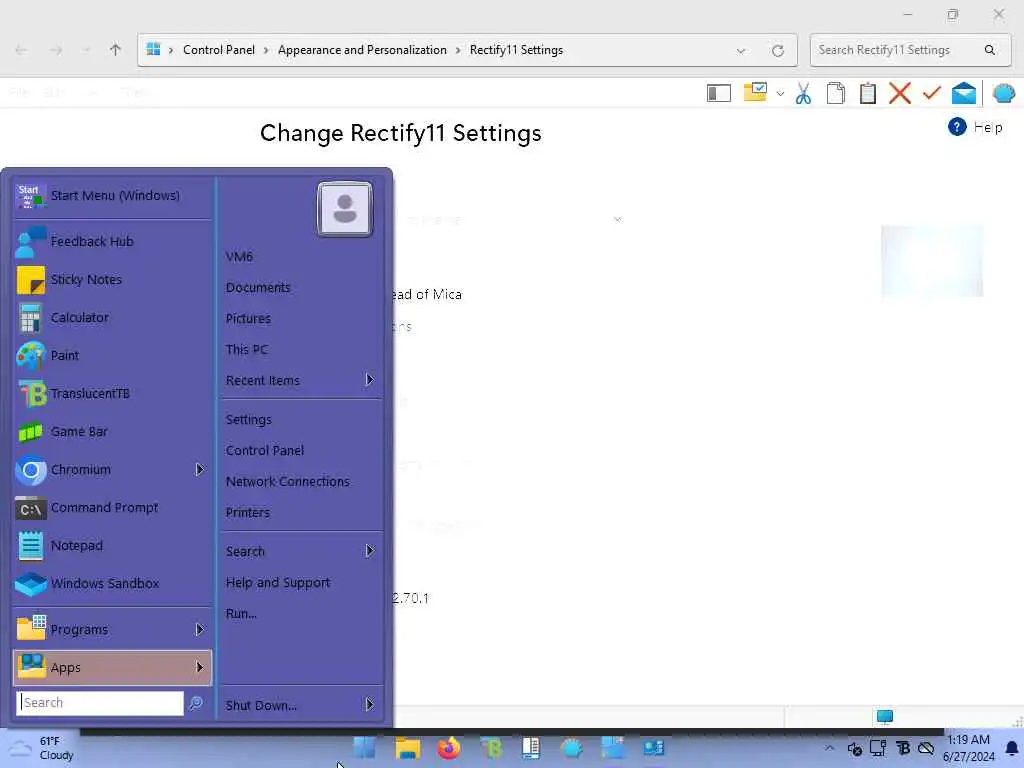1024x768 pixels.
Task: Open folder options toolbar dropdown arrow
Action: (x=780, y=93)
